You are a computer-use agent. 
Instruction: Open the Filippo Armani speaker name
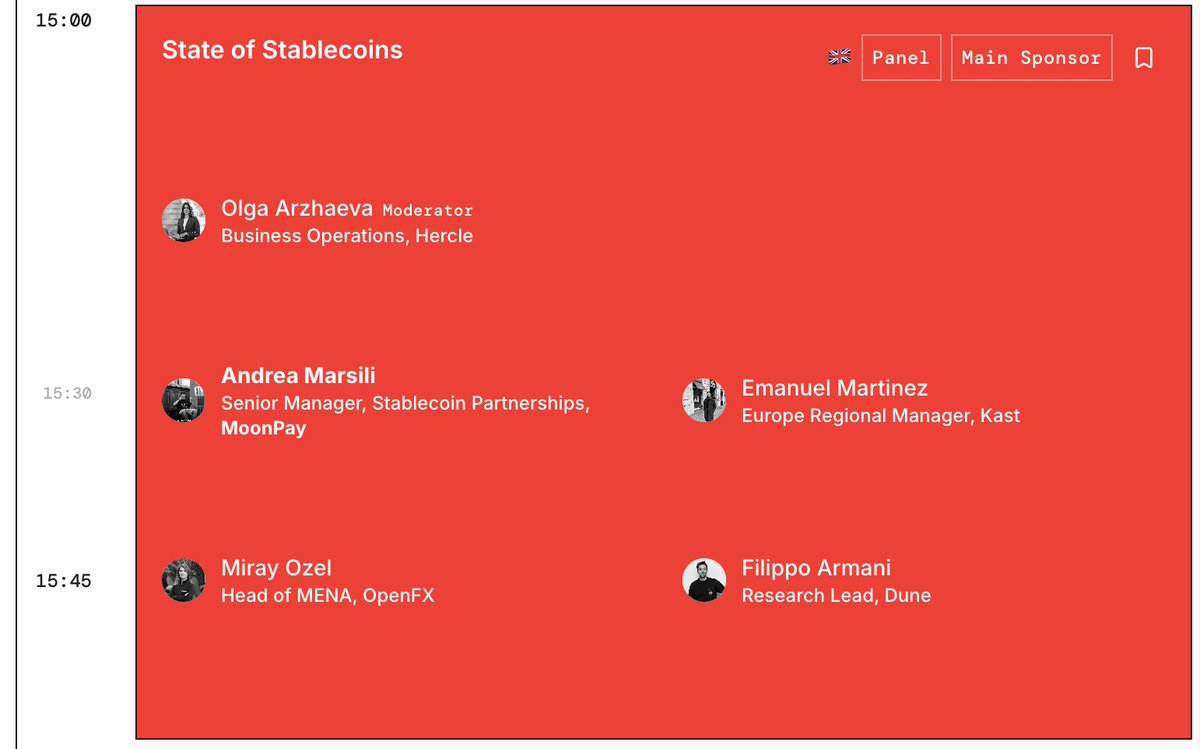coord(816,568)
